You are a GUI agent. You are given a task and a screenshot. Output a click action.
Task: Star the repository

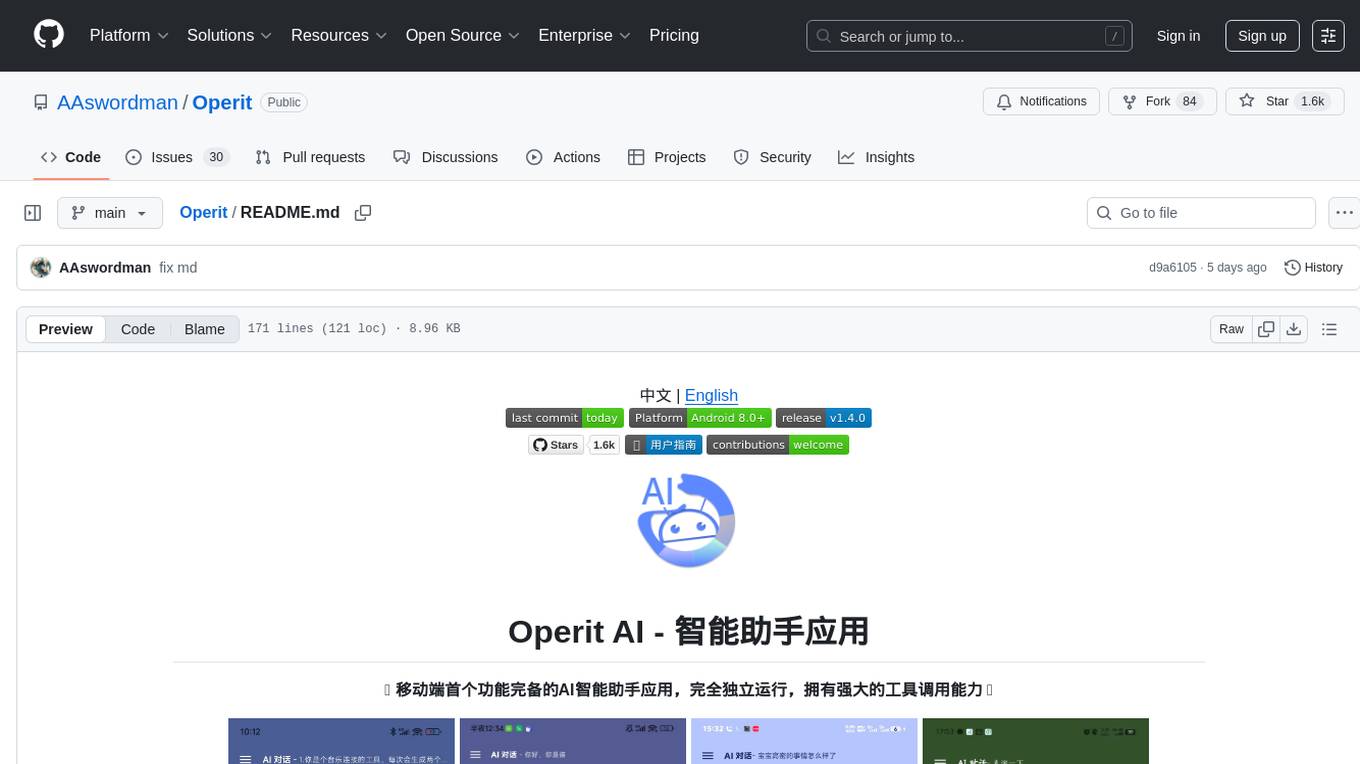click(1285, 102)
